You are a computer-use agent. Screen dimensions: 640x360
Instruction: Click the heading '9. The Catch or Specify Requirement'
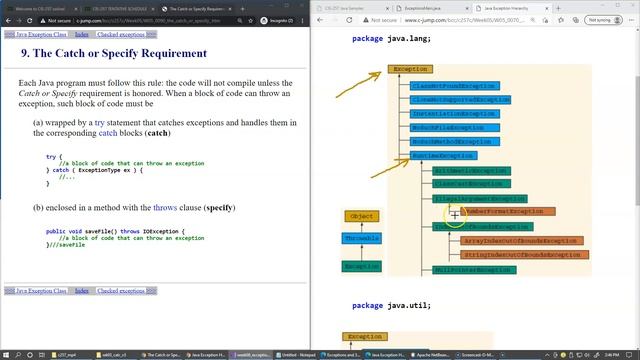click(114, 53)
